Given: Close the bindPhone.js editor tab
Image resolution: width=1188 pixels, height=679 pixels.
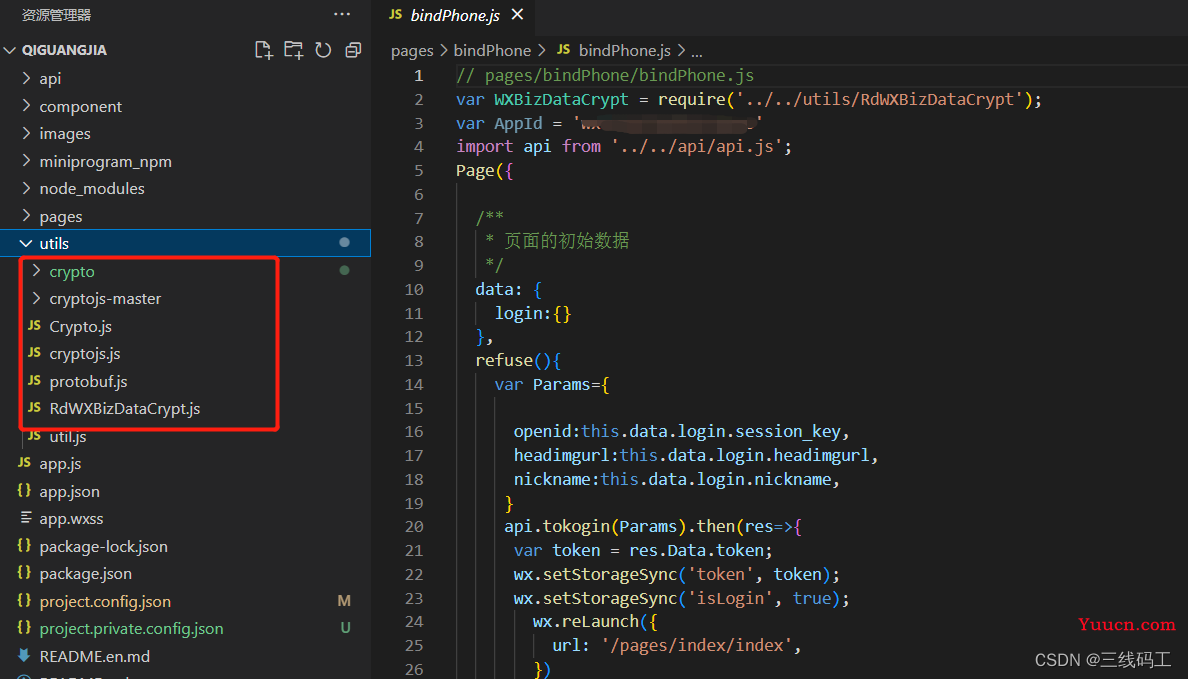Looking at the screenshot, I should [517, 14].
